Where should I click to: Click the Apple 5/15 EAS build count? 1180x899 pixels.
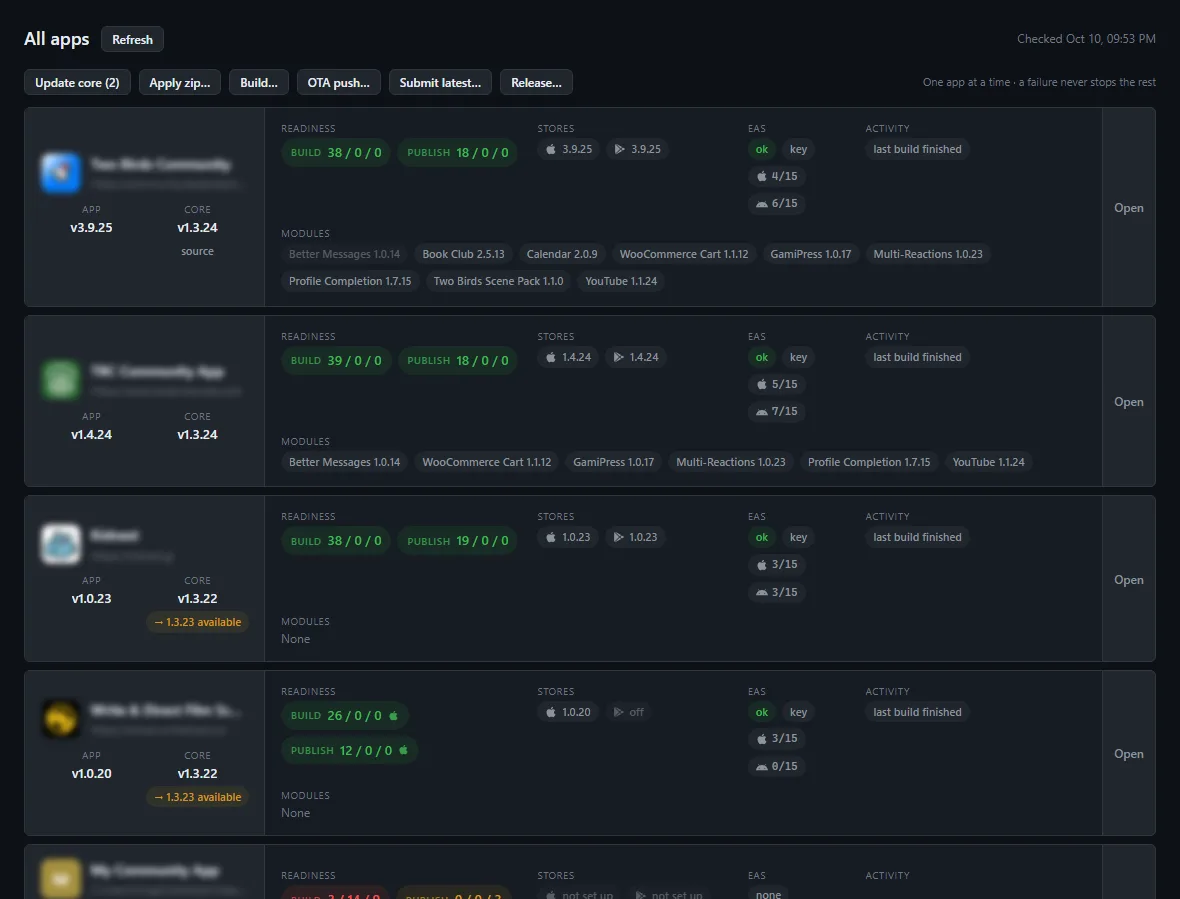(777, 384)
